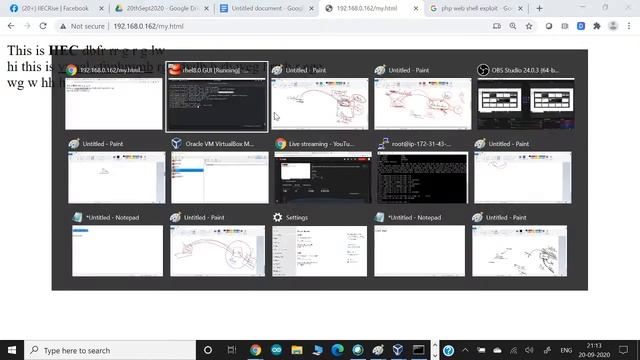
Task: Click the grey panel extension icon in the toolbar
Action: click(x=564, y=26)
